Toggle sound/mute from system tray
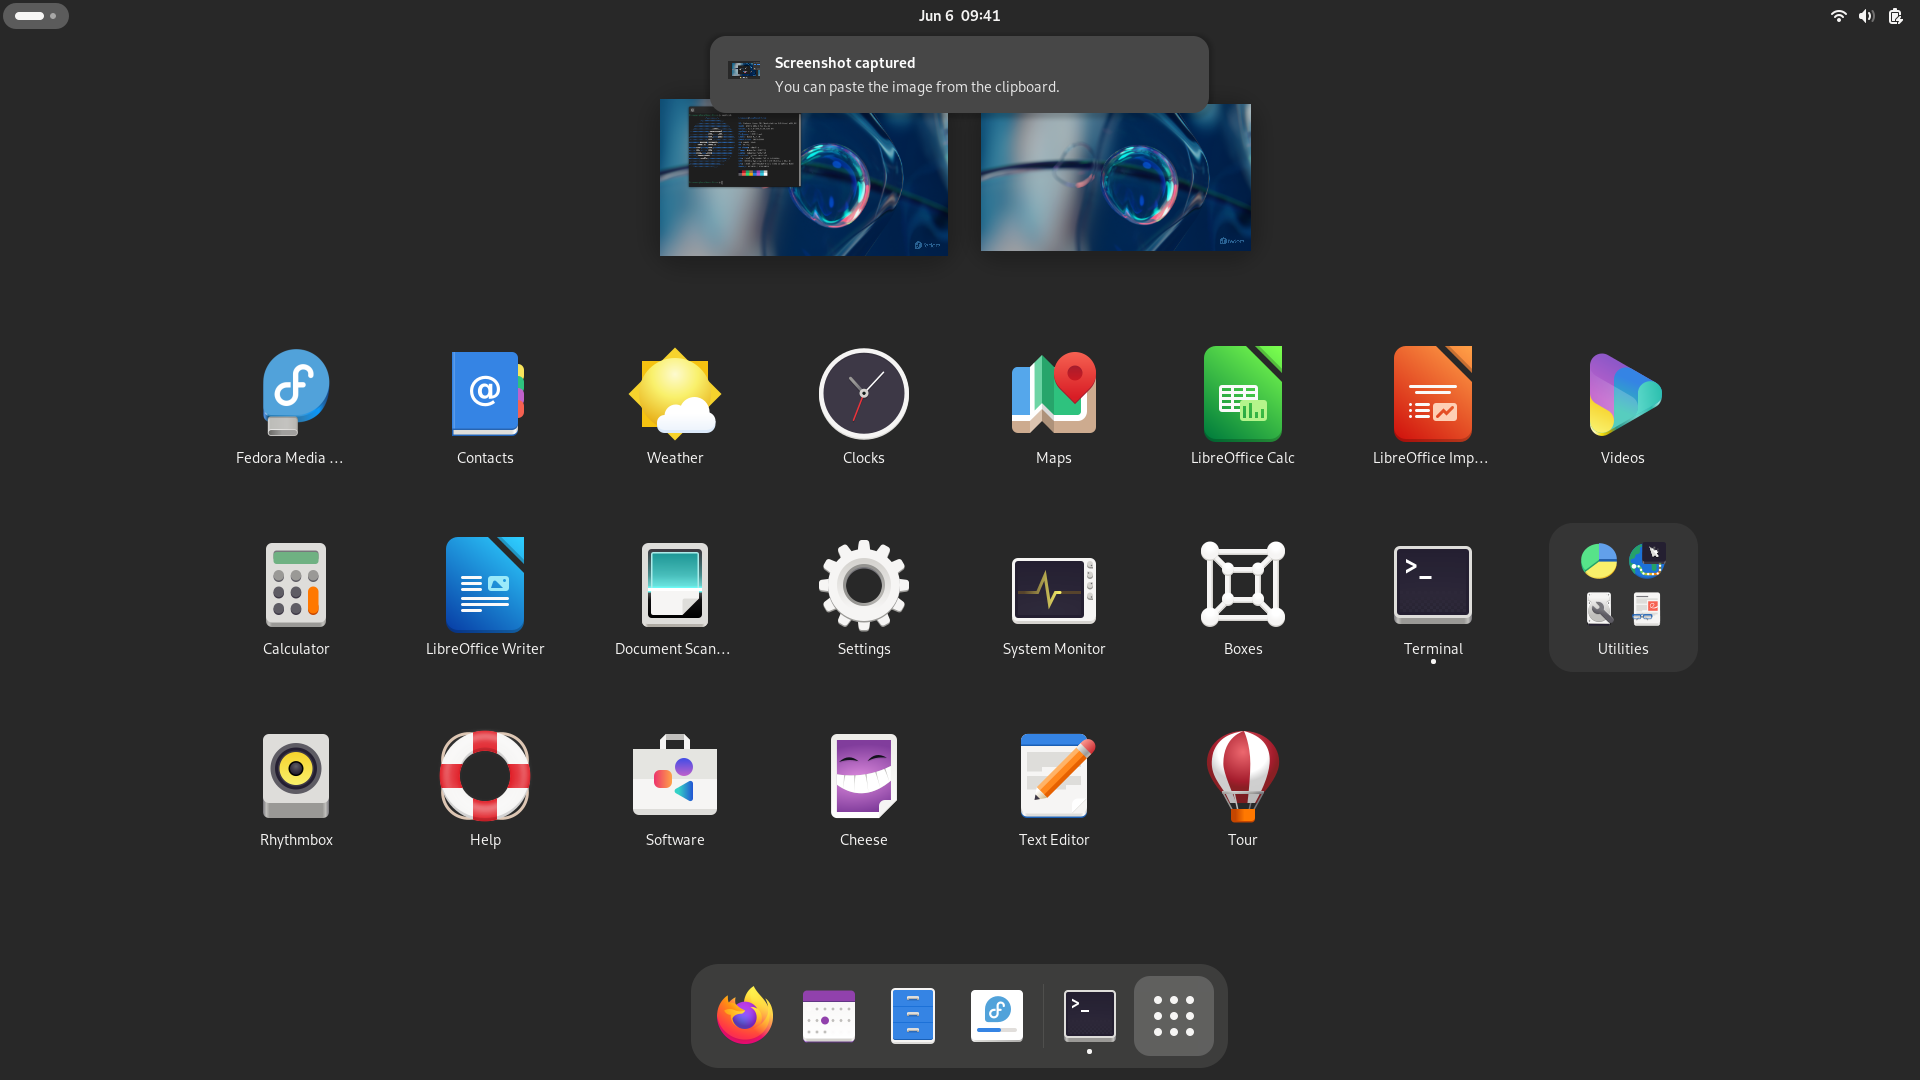The height and width of the screenshot is (1080, 1920). [1867, 15]
